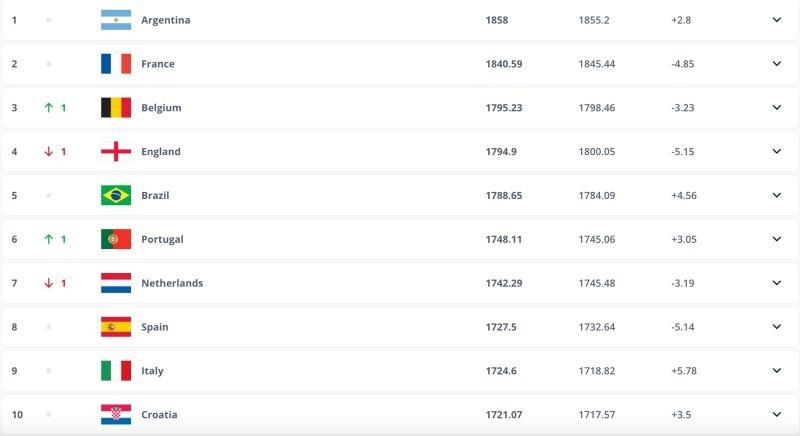This screenshot has width=800, height=436.
Task: Expand the France row chevron
Action: click(776, 64)
